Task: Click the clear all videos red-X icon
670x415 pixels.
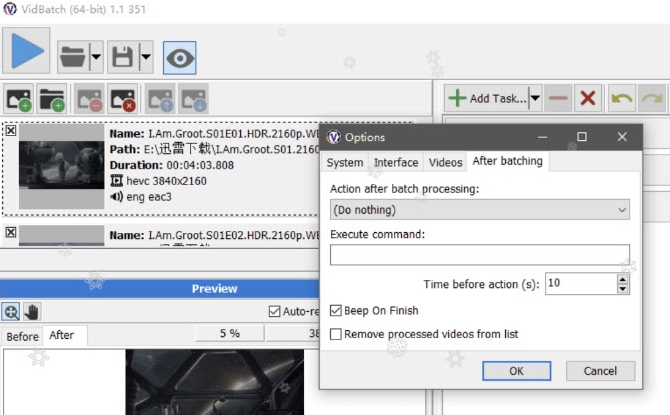Action: (123, 100)
